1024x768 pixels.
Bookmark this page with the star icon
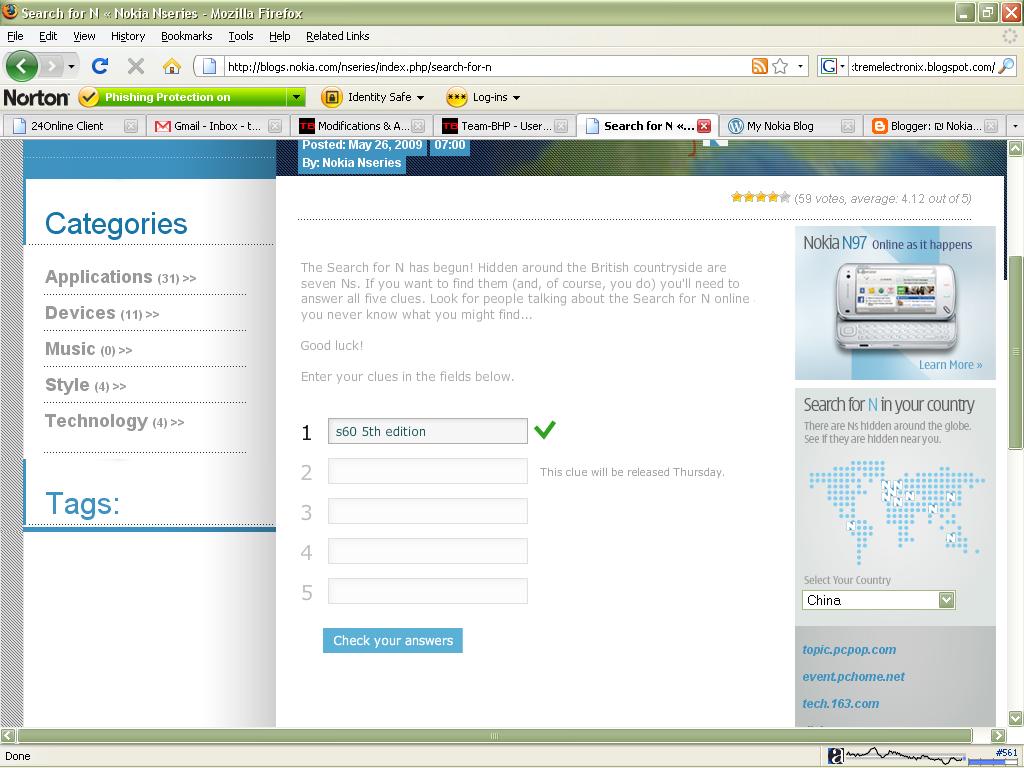780,66
